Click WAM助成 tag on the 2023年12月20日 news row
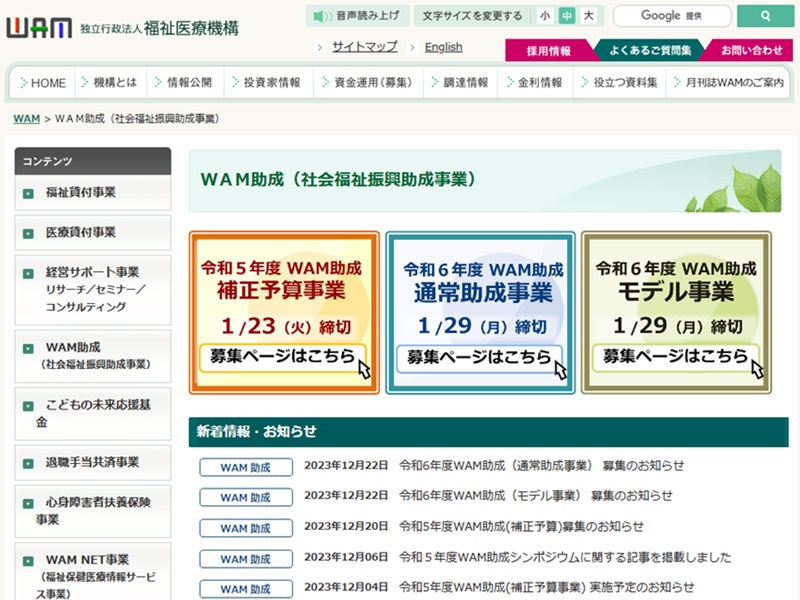Screen dimensions: 800x600 pyautogui.click(x=246, y=528)
